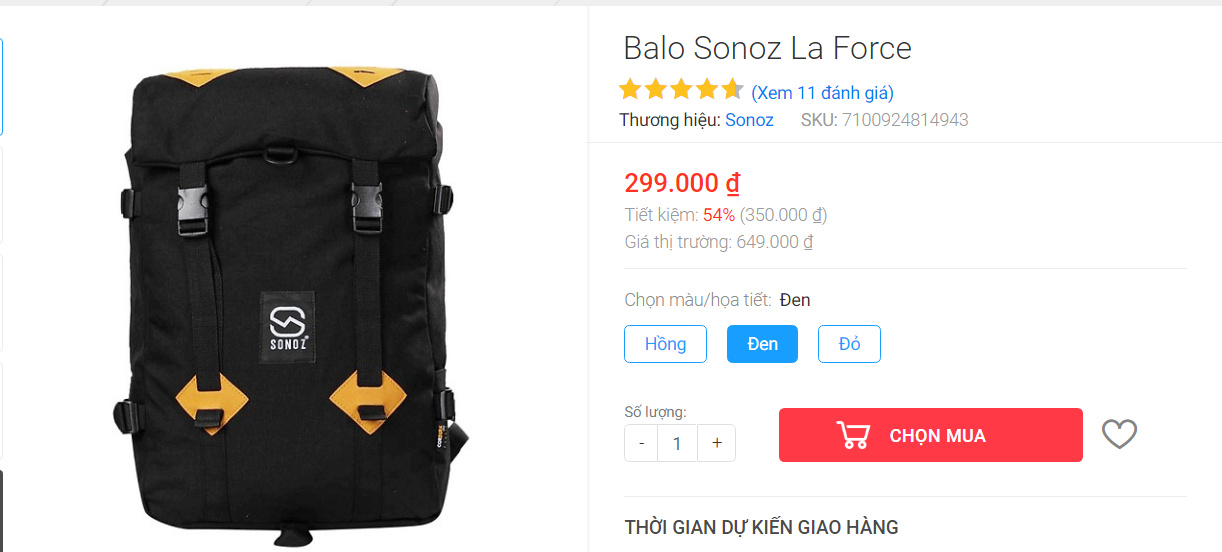Click the Sonoz logo patch on the backpack
Screen dimensions: 1222x552
(x=288, y=325)
